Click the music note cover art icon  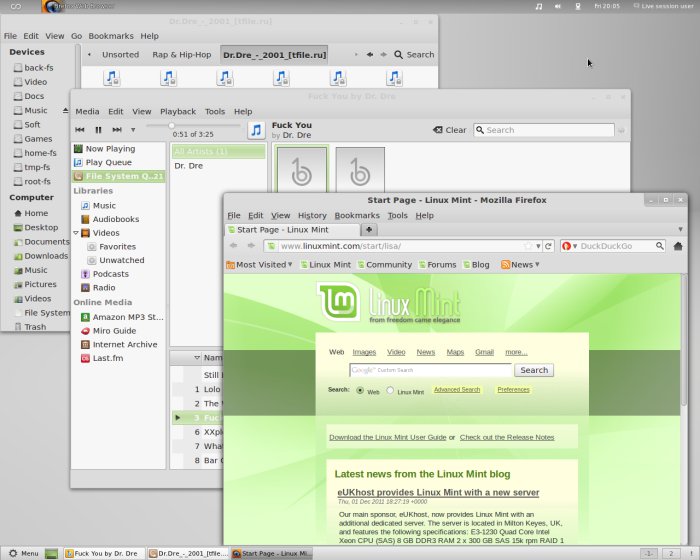coord(256,130)
